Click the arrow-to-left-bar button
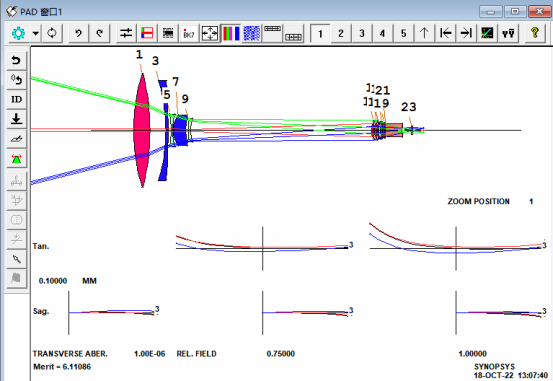The height and width of the screenshot is (381, 553). click(x=445, y=33)
